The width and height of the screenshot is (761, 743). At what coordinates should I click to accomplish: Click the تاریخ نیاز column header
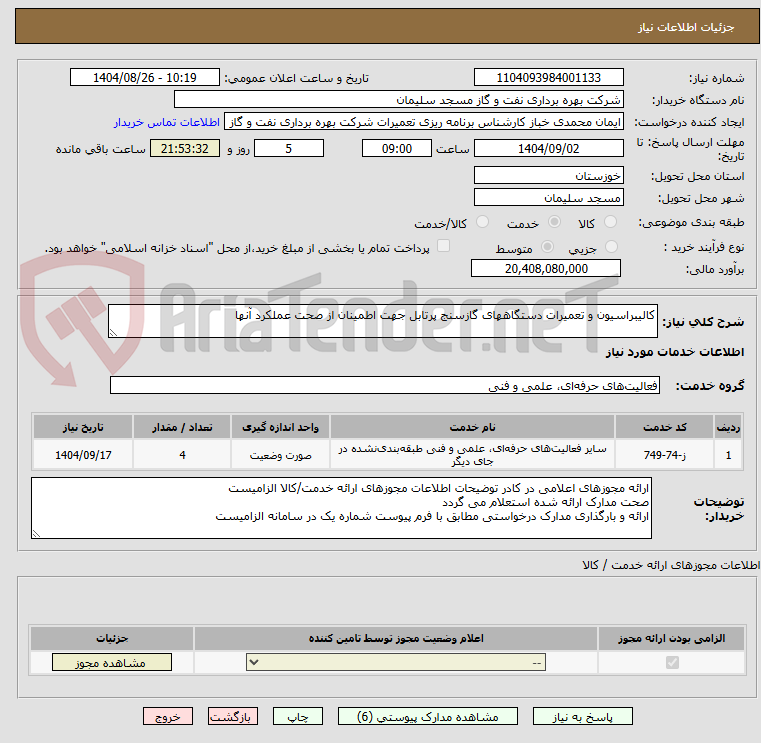(83, 427)
